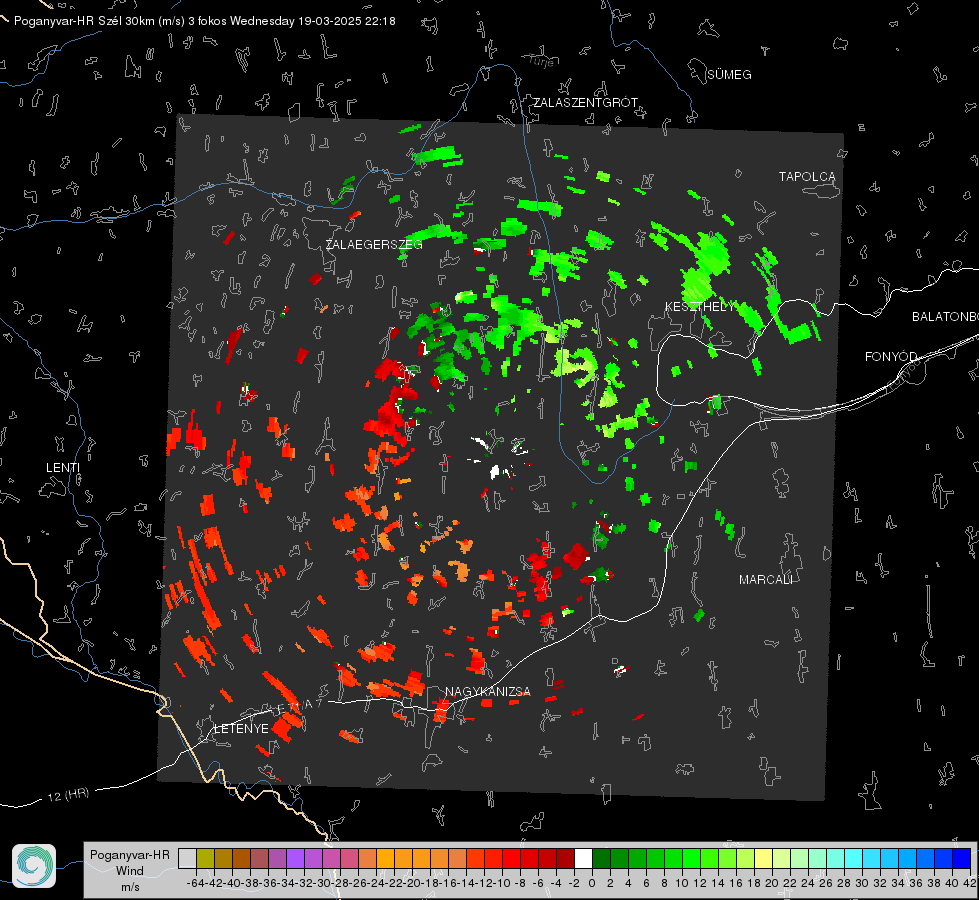
Task: Select the MARCALI town label
Action: 766,580
